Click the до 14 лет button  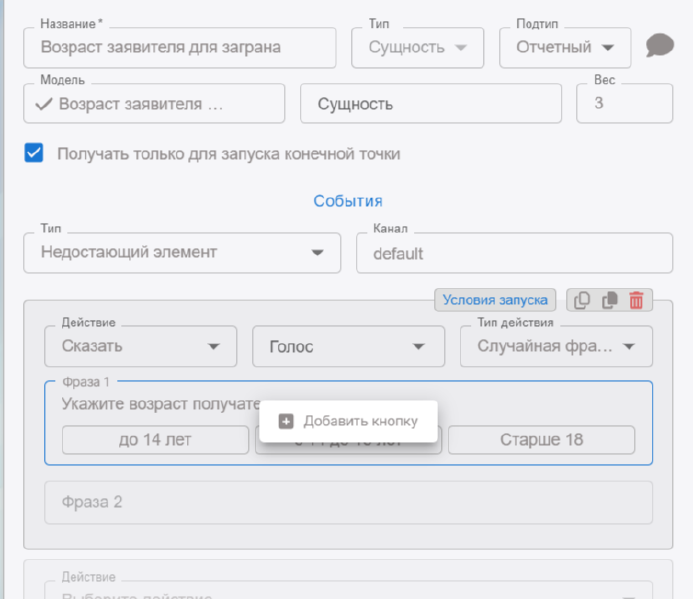tap(155, 439)
